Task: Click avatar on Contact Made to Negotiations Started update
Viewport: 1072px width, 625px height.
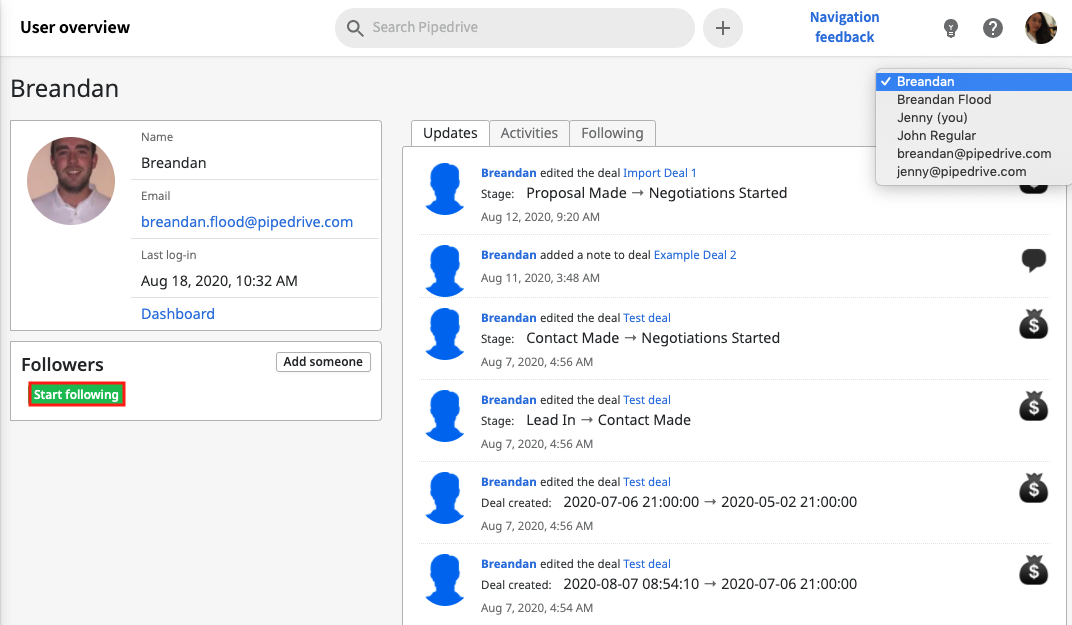Action: (445, 334)
